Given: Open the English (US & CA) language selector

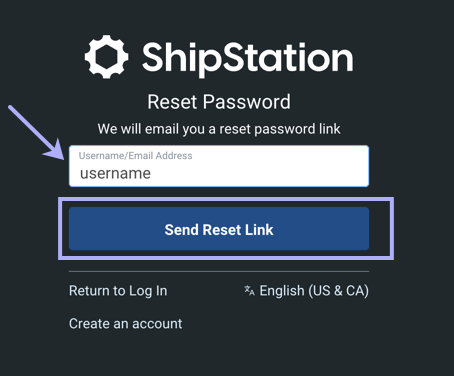Looking at the screenshot, I should point(306,291).
